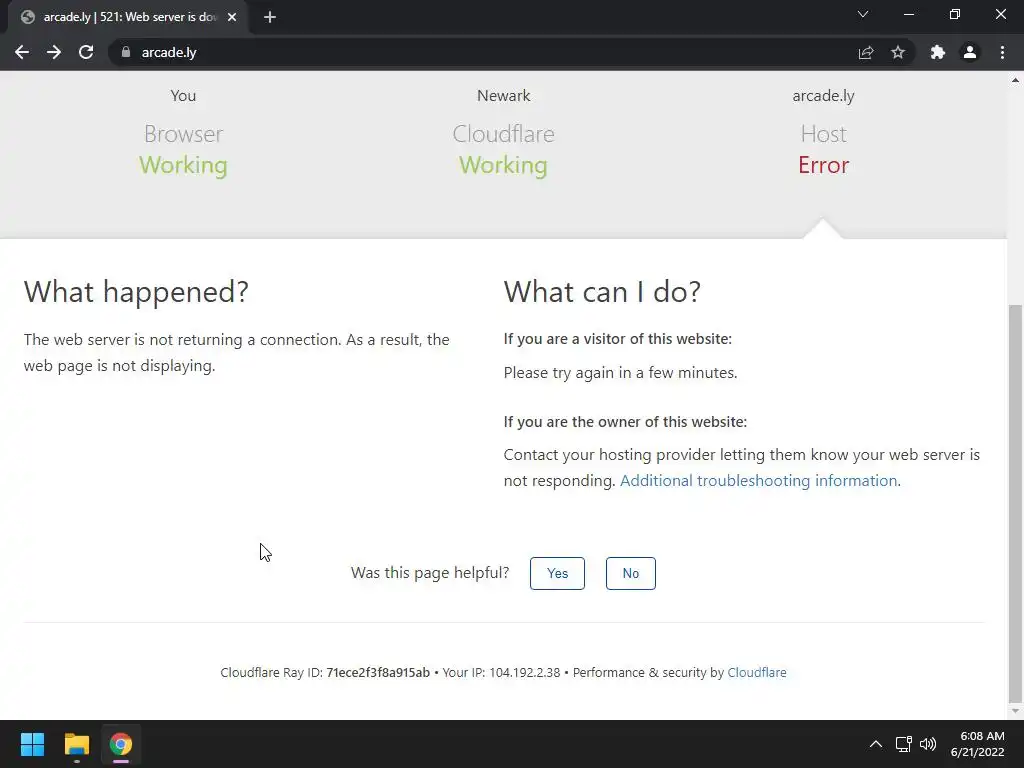Viewport: 1024px width, 768px height.
Task: Restore down the Chrome window
Action: [955, 14]
